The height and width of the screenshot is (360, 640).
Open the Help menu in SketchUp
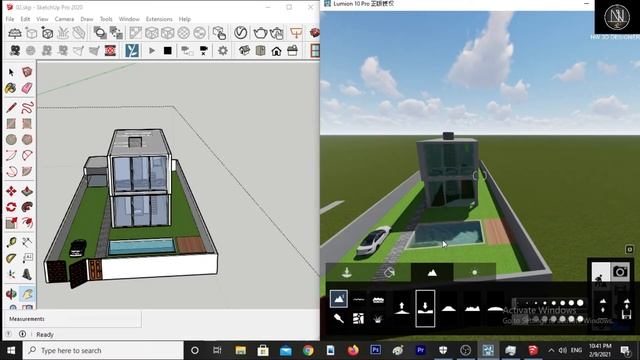(184, 19)
